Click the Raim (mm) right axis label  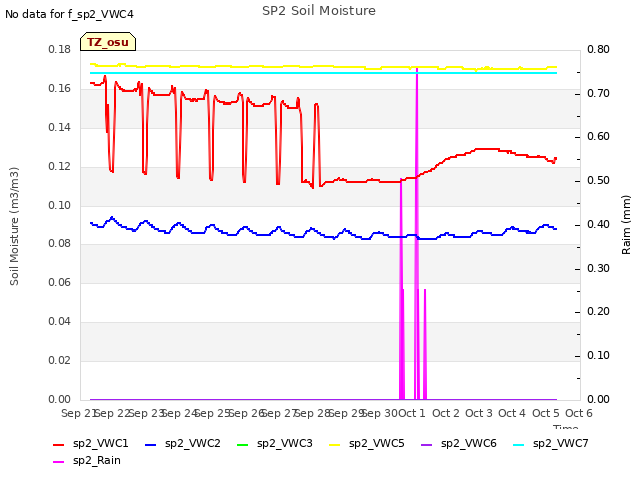tap(626, 225)
